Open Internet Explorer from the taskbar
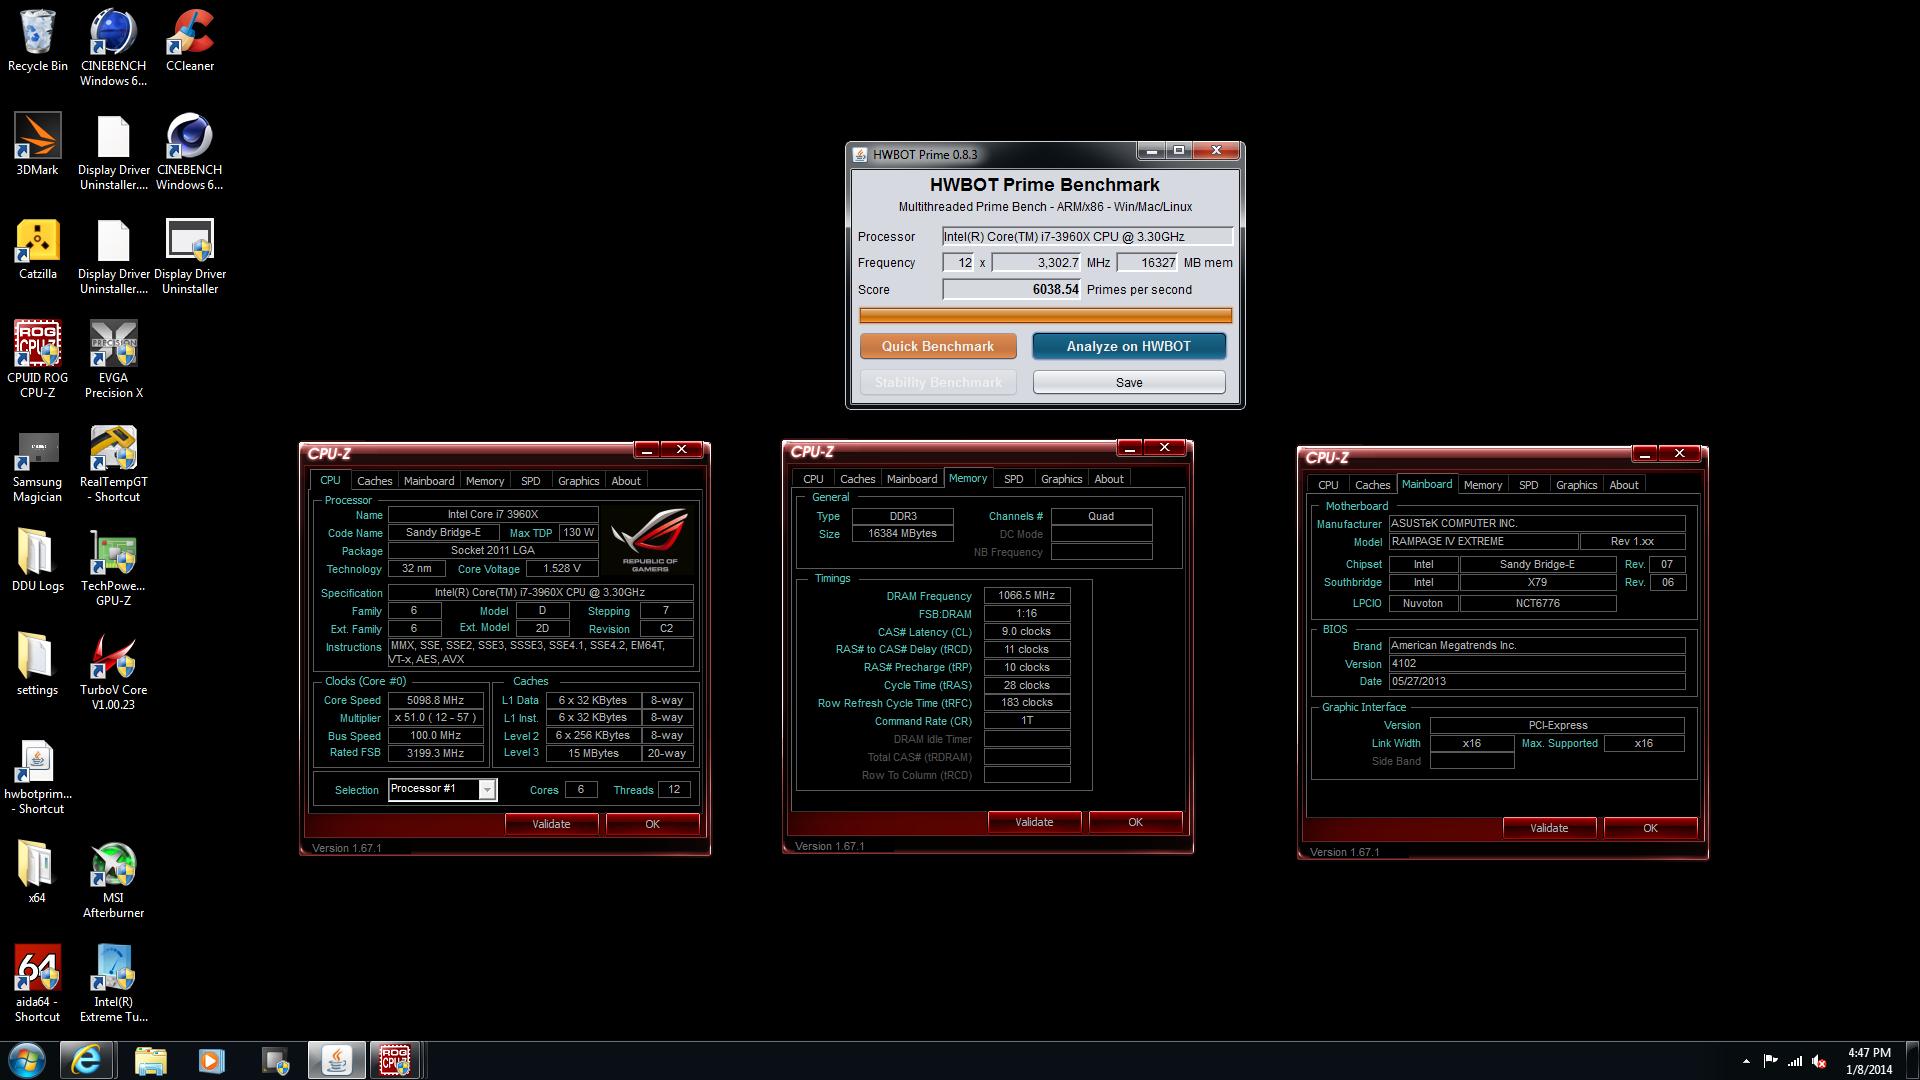Image resolution: width=1920 pixels, height=1080 pixels. coord(86,1060)
